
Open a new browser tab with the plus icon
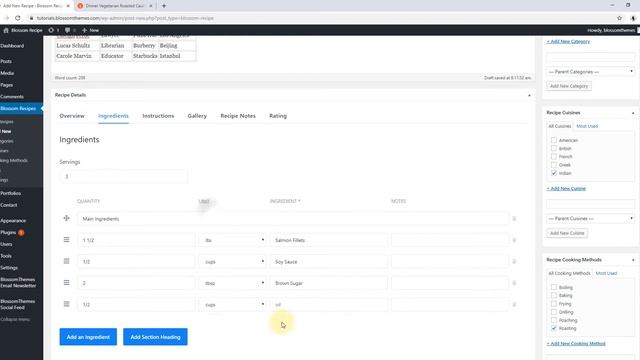pos(164,6)
